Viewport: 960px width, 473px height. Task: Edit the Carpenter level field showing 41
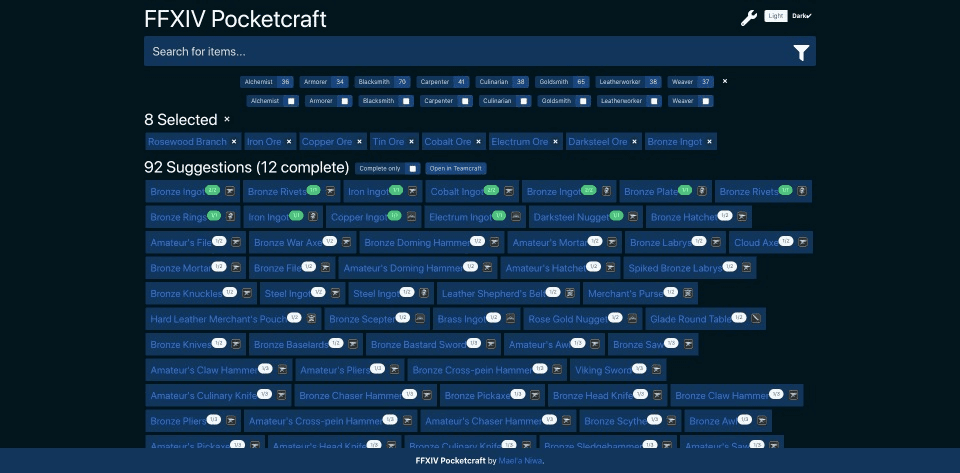(x=461, y=82)
